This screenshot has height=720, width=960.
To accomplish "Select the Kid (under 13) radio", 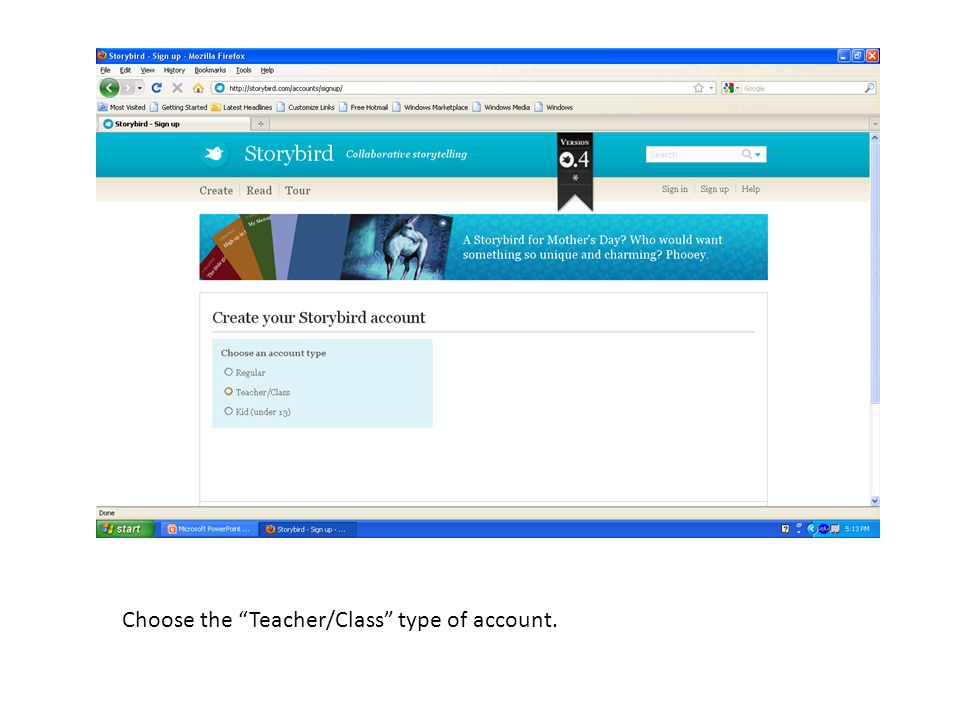I will click(228, 411).
